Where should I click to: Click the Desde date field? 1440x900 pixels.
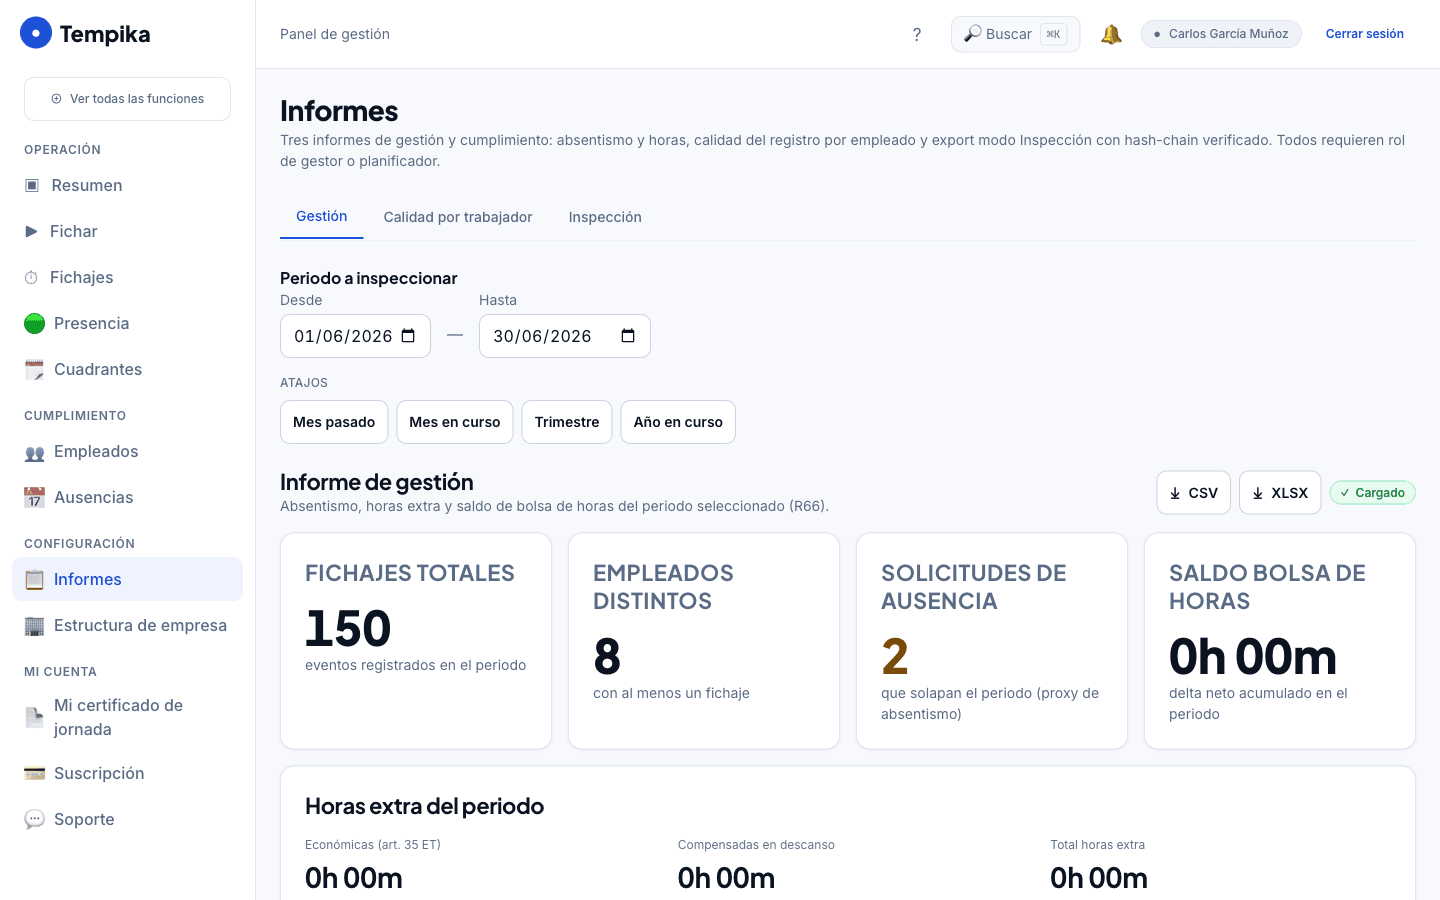(355, 336)
